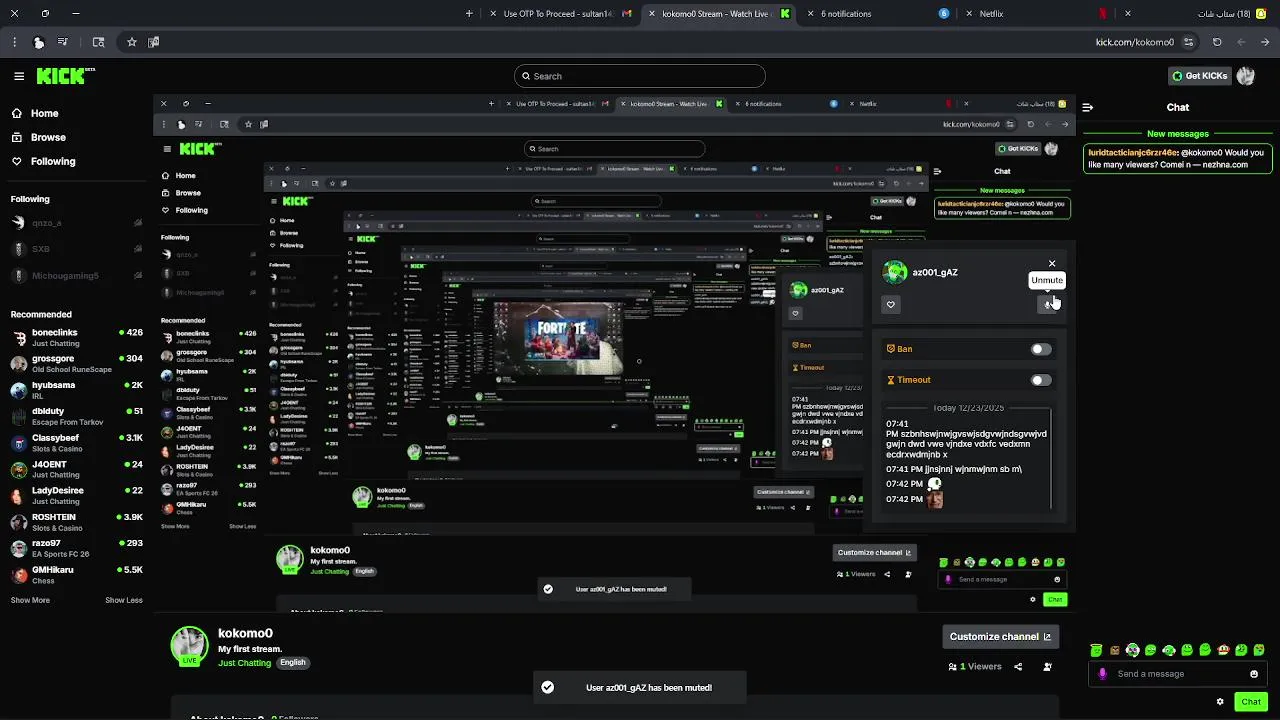Collapse the outermost sidebar list with Show Less
1280x720 pixels.
124,601
